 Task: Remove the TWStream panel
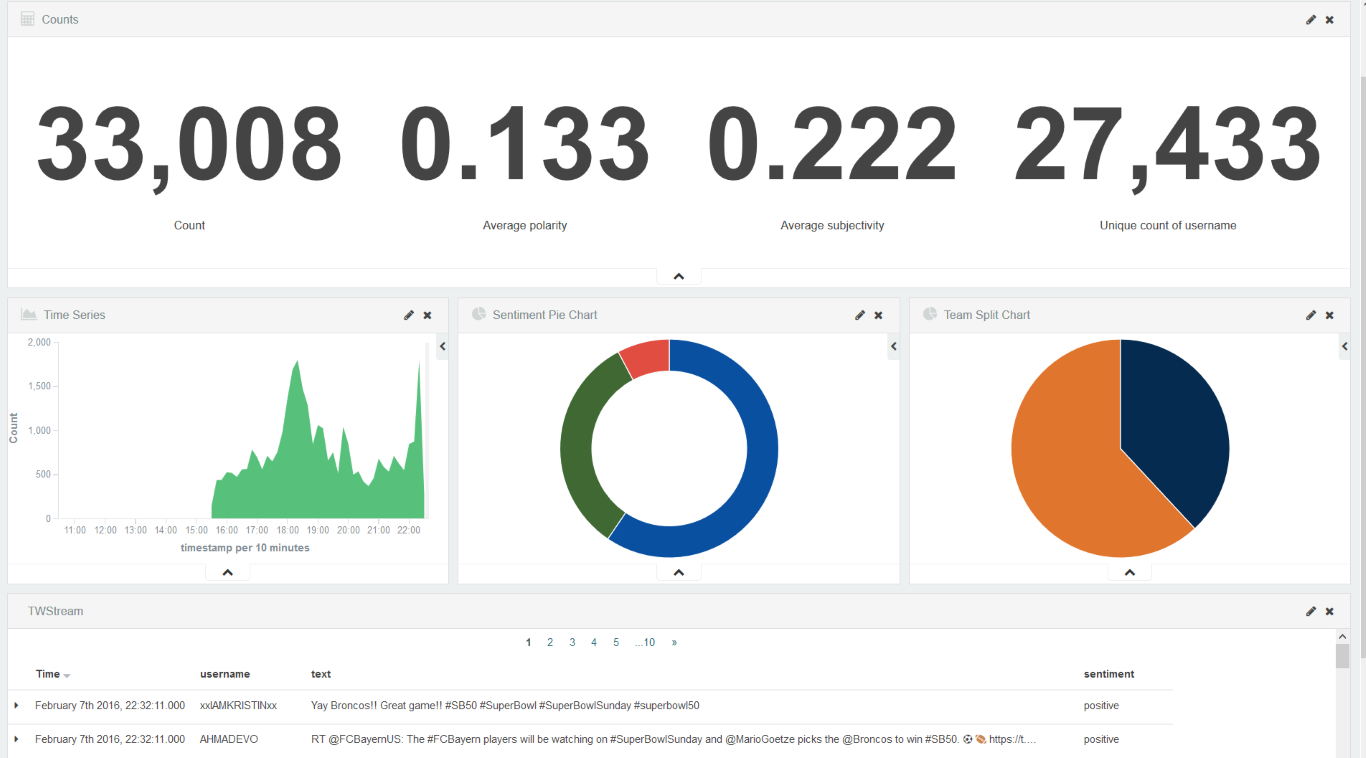(x=1330, y=611)
